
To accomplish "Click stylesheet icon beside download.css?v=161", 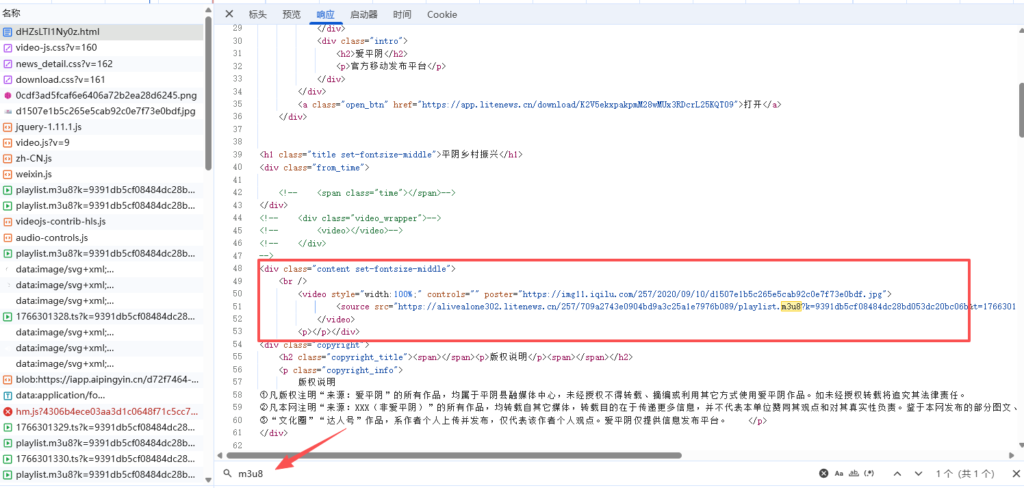I will (x=8, y=80).
